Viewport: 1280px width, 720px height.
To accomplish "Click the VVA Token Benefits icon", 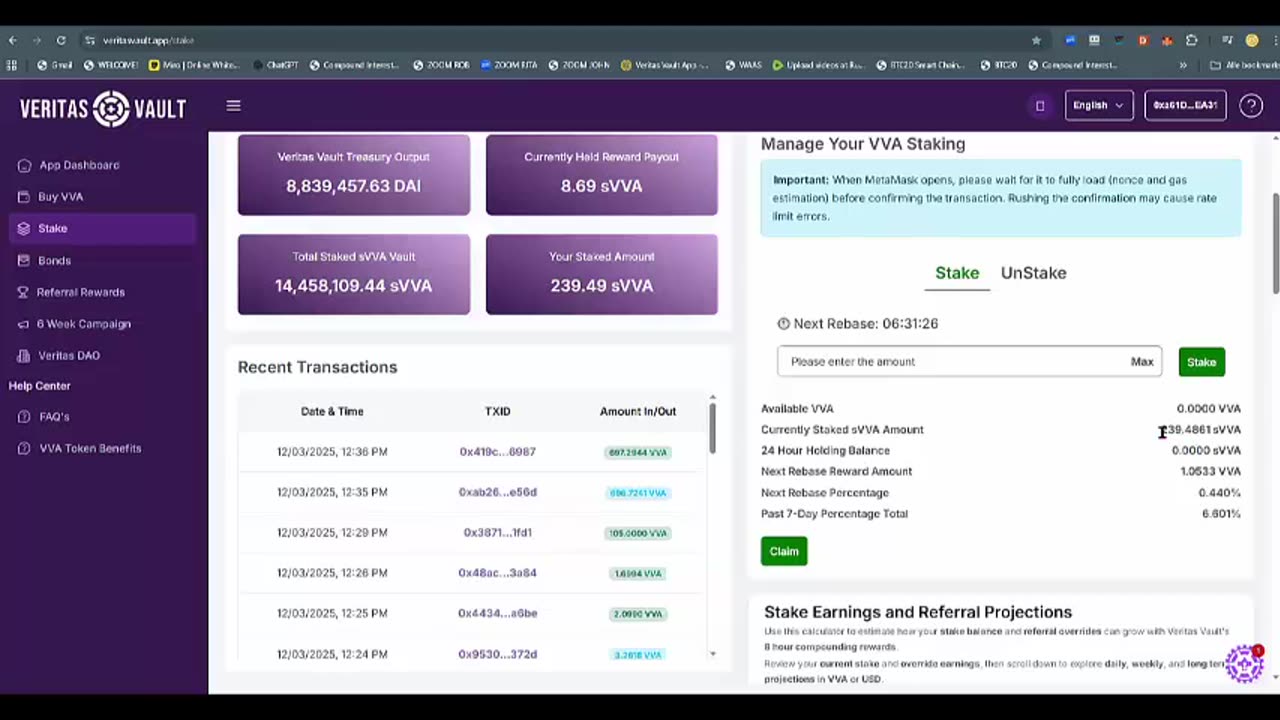I will 24,449.
